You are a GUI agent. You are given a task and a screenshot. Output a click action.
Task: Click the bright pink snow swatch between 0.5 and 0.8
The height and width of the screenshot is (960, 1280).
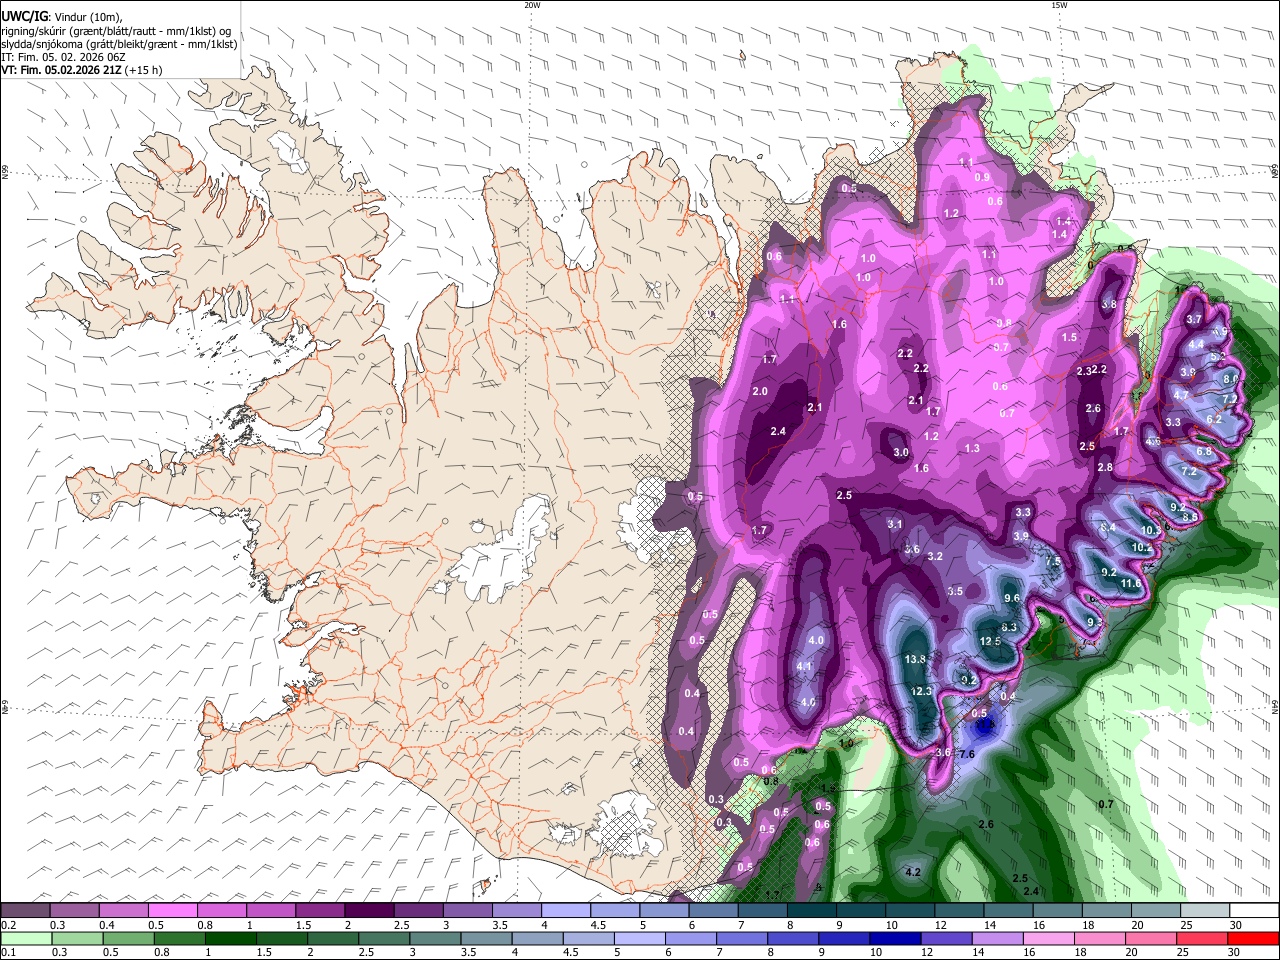pyautogui.click(x=173, y=911)
